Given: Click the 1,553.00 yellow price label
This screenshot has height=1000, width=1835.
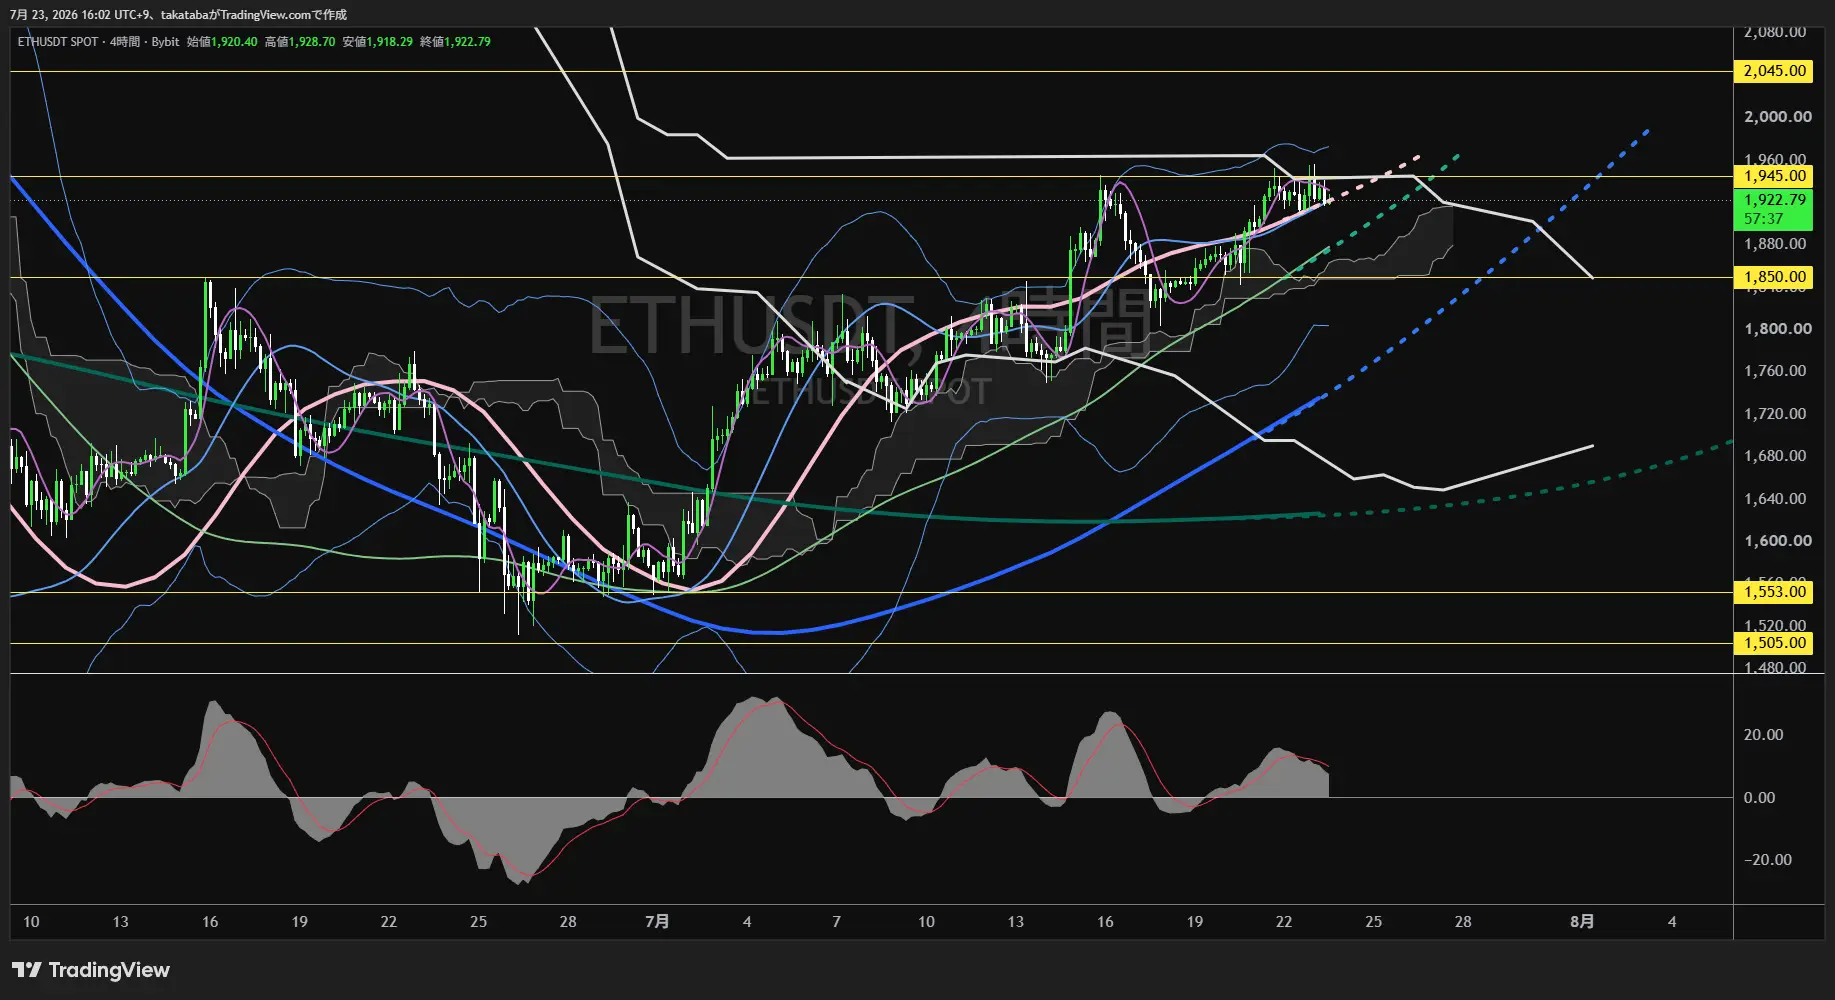Looking at the screenshot, I should pyautogui.click(x=1773, y=592).
